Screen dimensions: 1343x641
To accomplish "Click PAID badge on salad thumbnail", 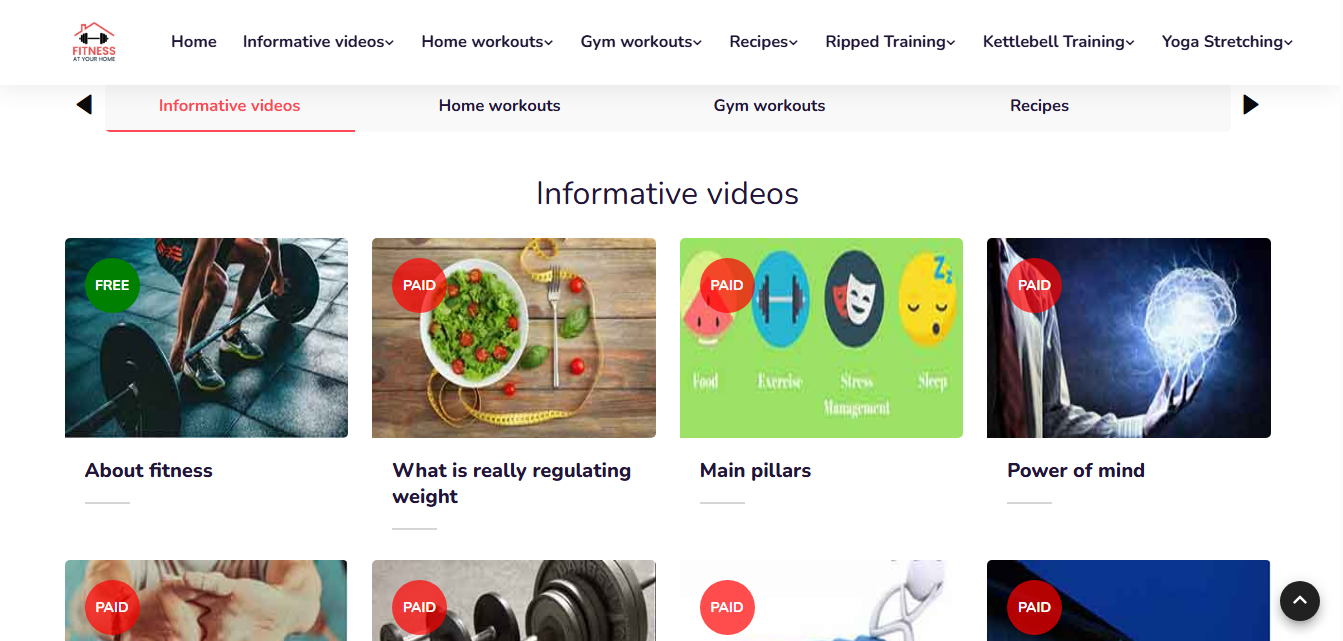I will pyautogui.click(x=419, y=285).
